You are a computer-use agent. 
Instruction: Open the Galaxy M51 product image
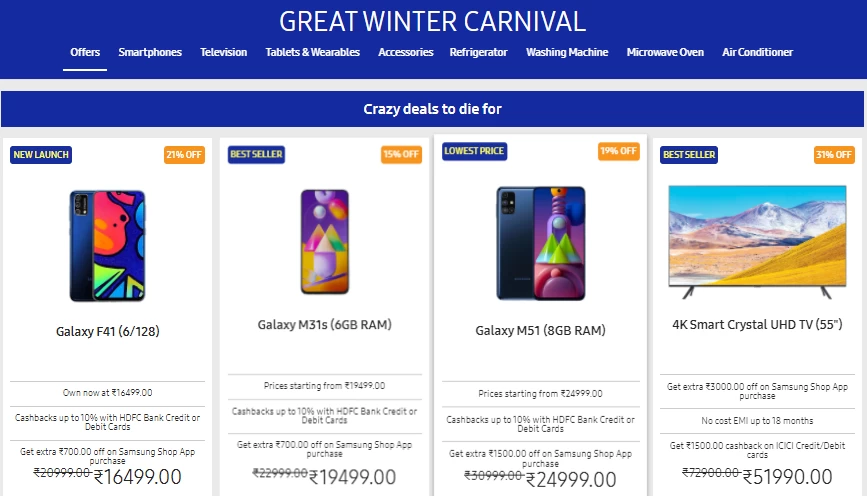[541, 243]
